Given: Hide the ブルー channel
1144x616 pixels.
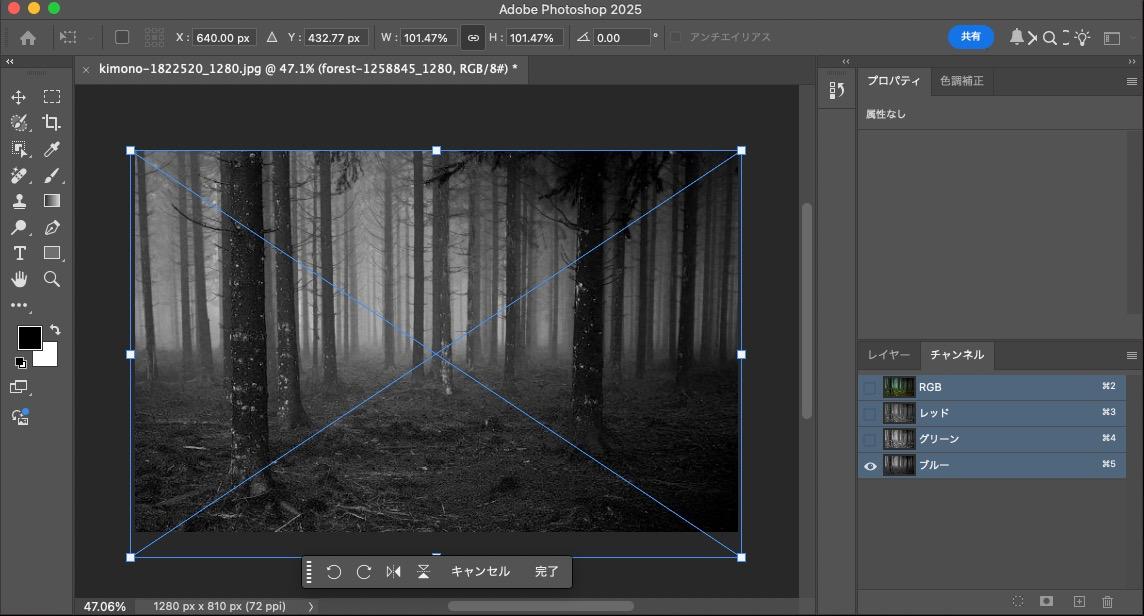Looking at the screenshot, I should 870,466.
